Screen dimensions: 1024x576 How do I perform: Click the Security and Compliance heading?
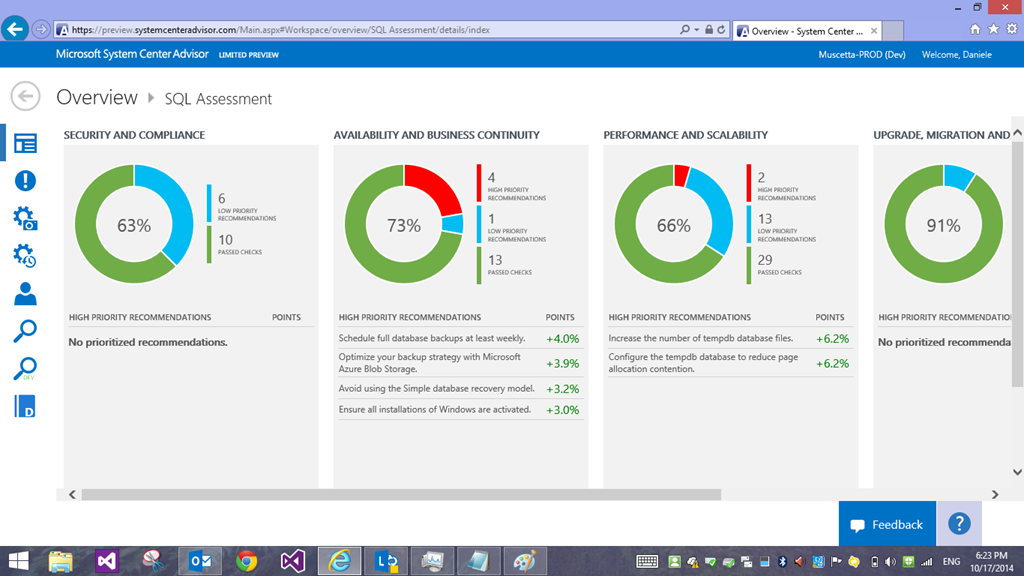click(134, 135)
